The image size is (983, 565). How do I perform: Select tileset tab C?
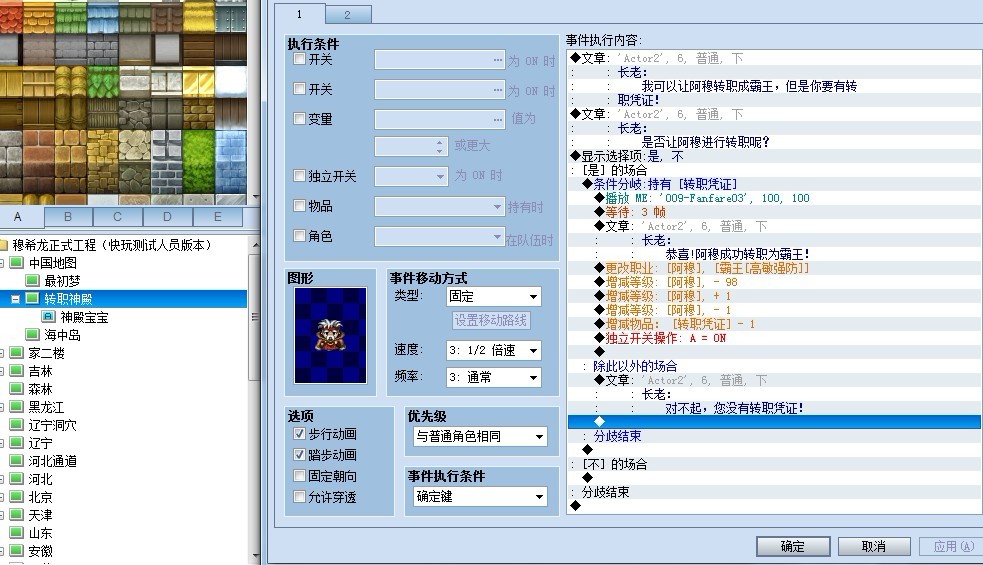[x=118, y=216]
